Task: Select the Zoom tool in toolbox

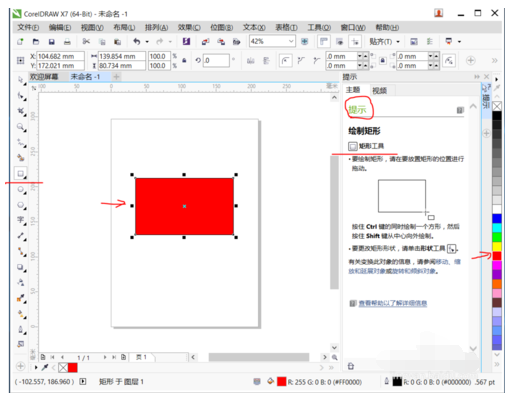Action: (x=21, y=127)
